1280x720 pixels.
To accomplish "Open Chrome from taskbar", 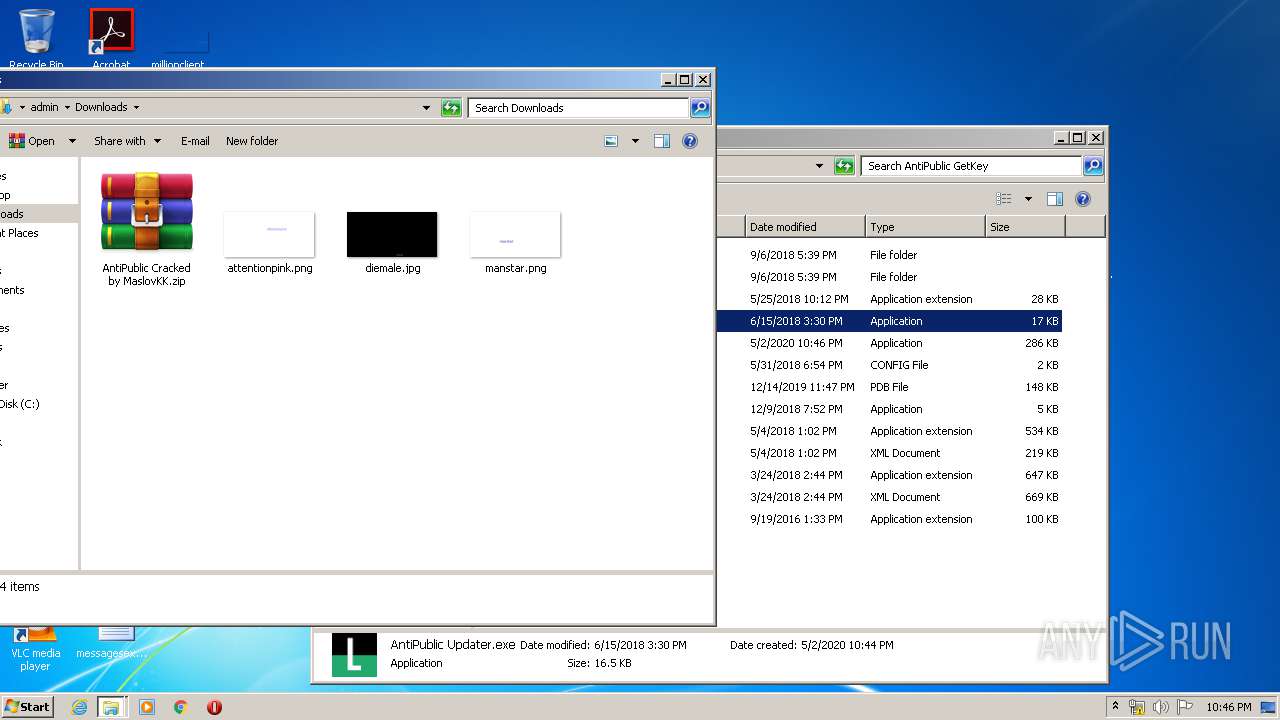I will 180,707.
